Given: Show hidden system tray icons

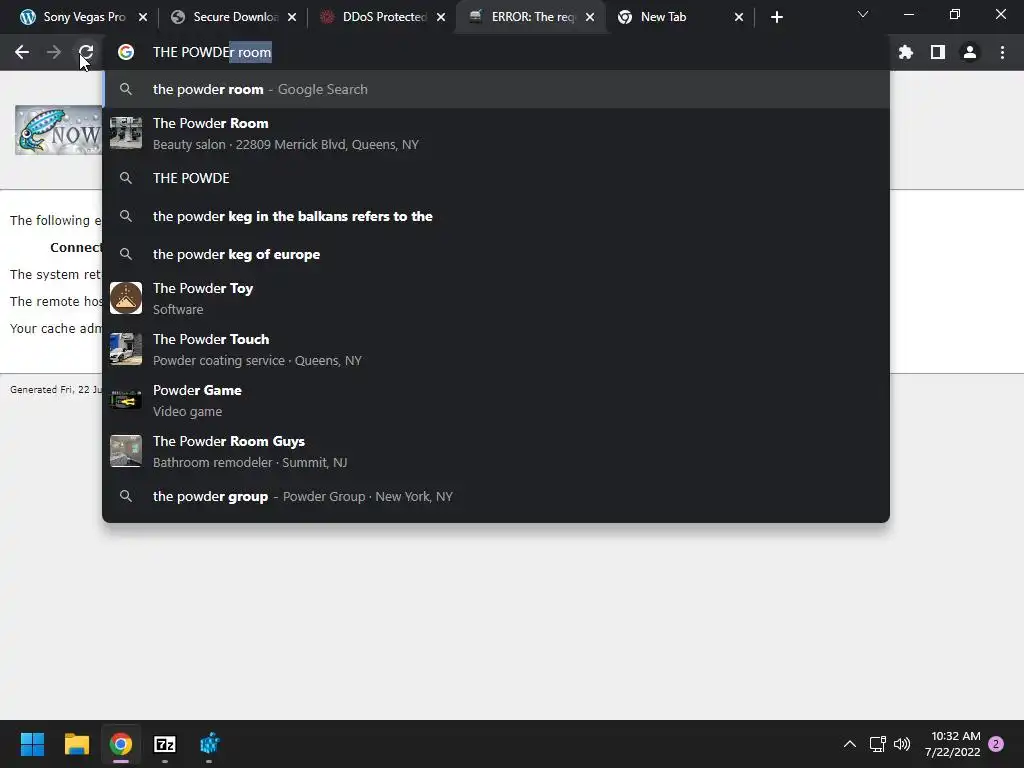Looking at the screenshot, I should [850, 744].
